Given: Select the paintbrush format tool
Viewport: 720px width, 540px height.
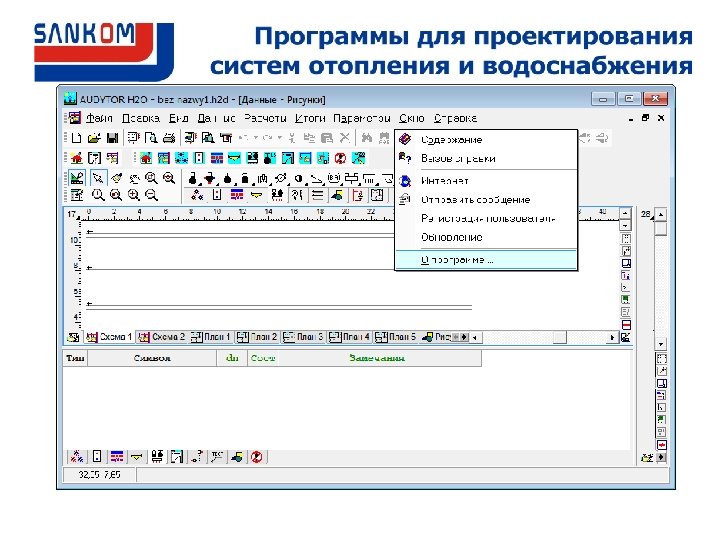Looking at the screenshot, I should pyautogui.click(x=116, y=178).
